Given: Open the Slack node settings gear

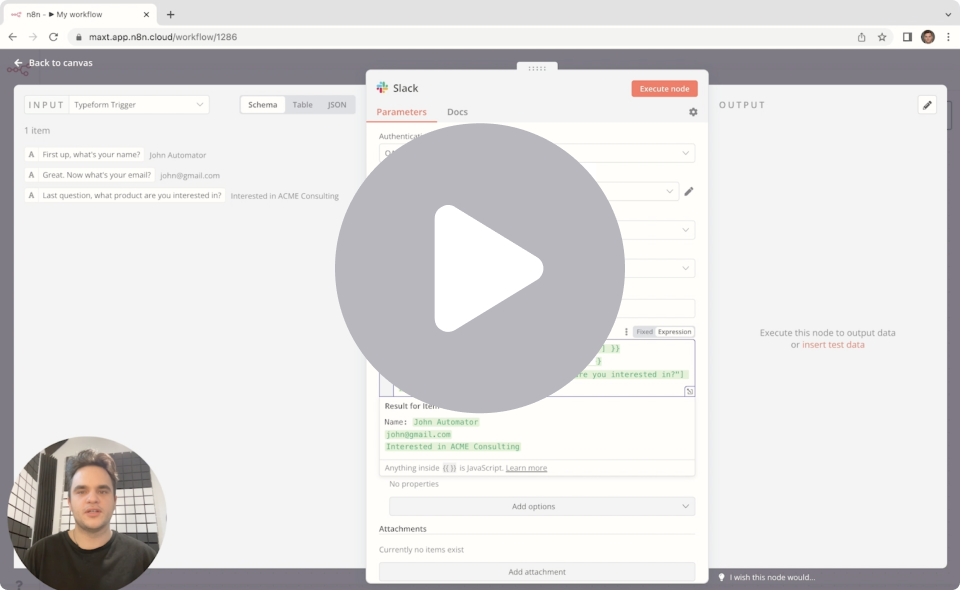Looking at the screenshot, I should pyautogui.click(x=693, y=112).
